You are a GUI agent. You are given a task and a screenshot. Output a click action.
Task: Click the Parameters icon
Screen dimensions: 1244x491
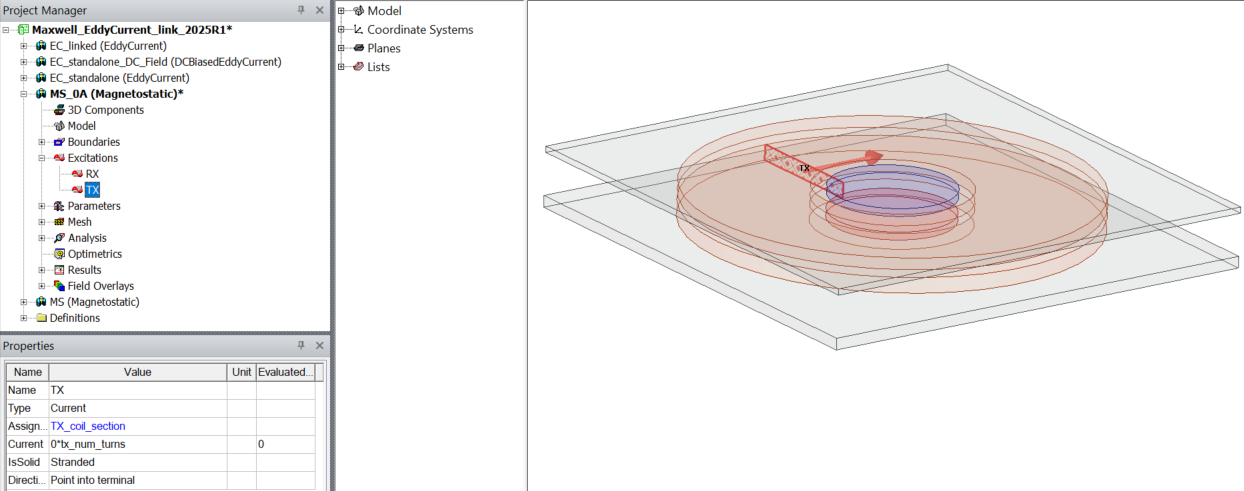click(59, 206)
